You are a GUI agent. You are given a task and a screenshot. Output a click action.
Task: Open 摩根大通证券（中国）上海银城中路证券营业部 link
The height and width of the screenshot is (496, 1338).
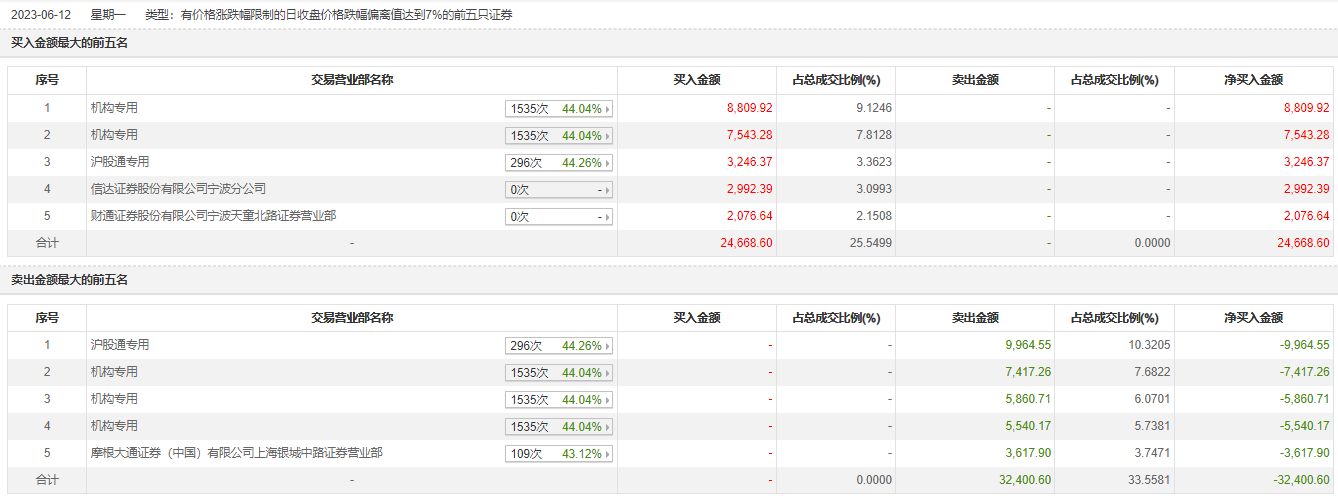236,453
